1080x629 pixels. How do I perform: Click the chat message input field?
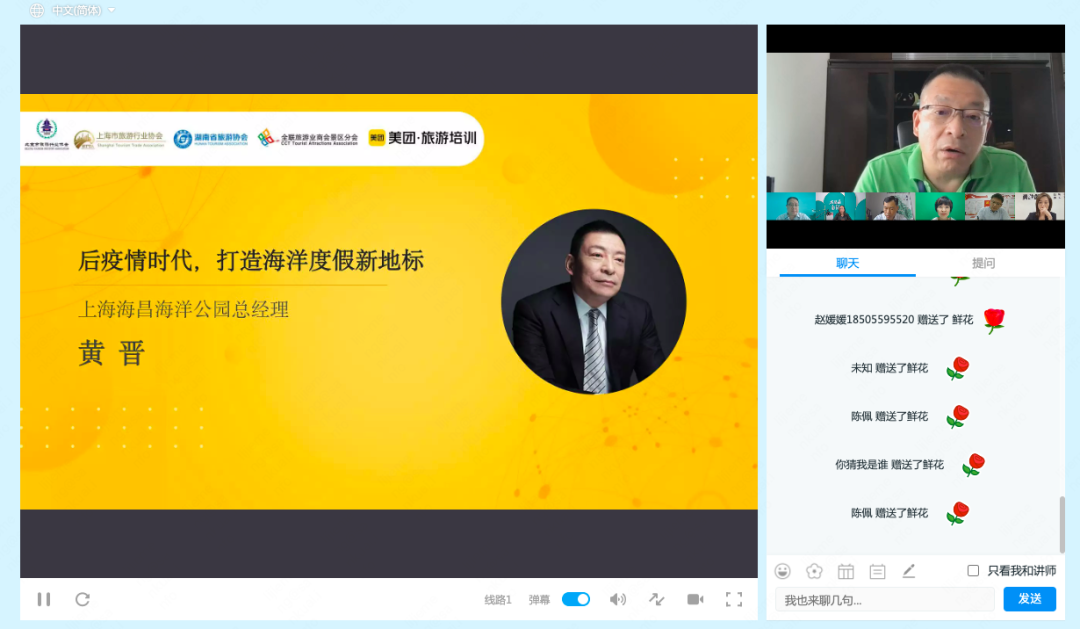click(885, 598)
